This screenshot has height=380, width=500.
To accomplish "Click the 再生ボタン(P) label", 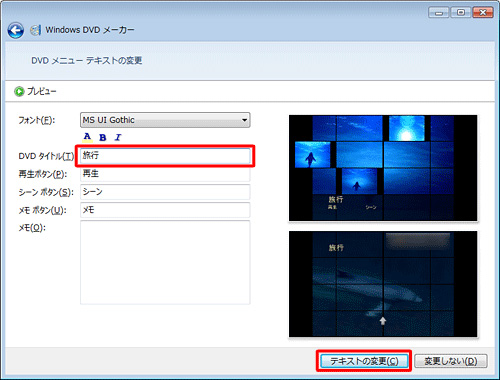I will pyautogui.click(x=43, y=174).
